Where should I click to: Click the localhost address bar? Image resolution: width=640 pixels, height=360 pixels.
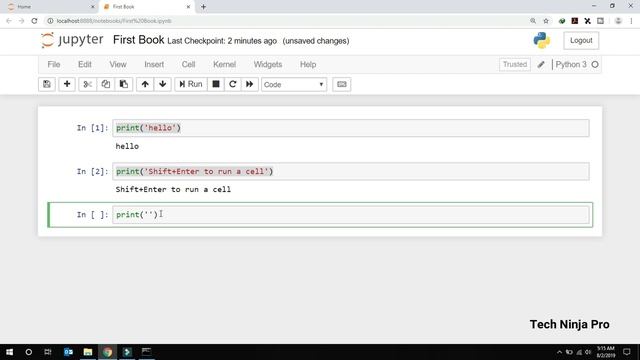click(x=286, y=21)
